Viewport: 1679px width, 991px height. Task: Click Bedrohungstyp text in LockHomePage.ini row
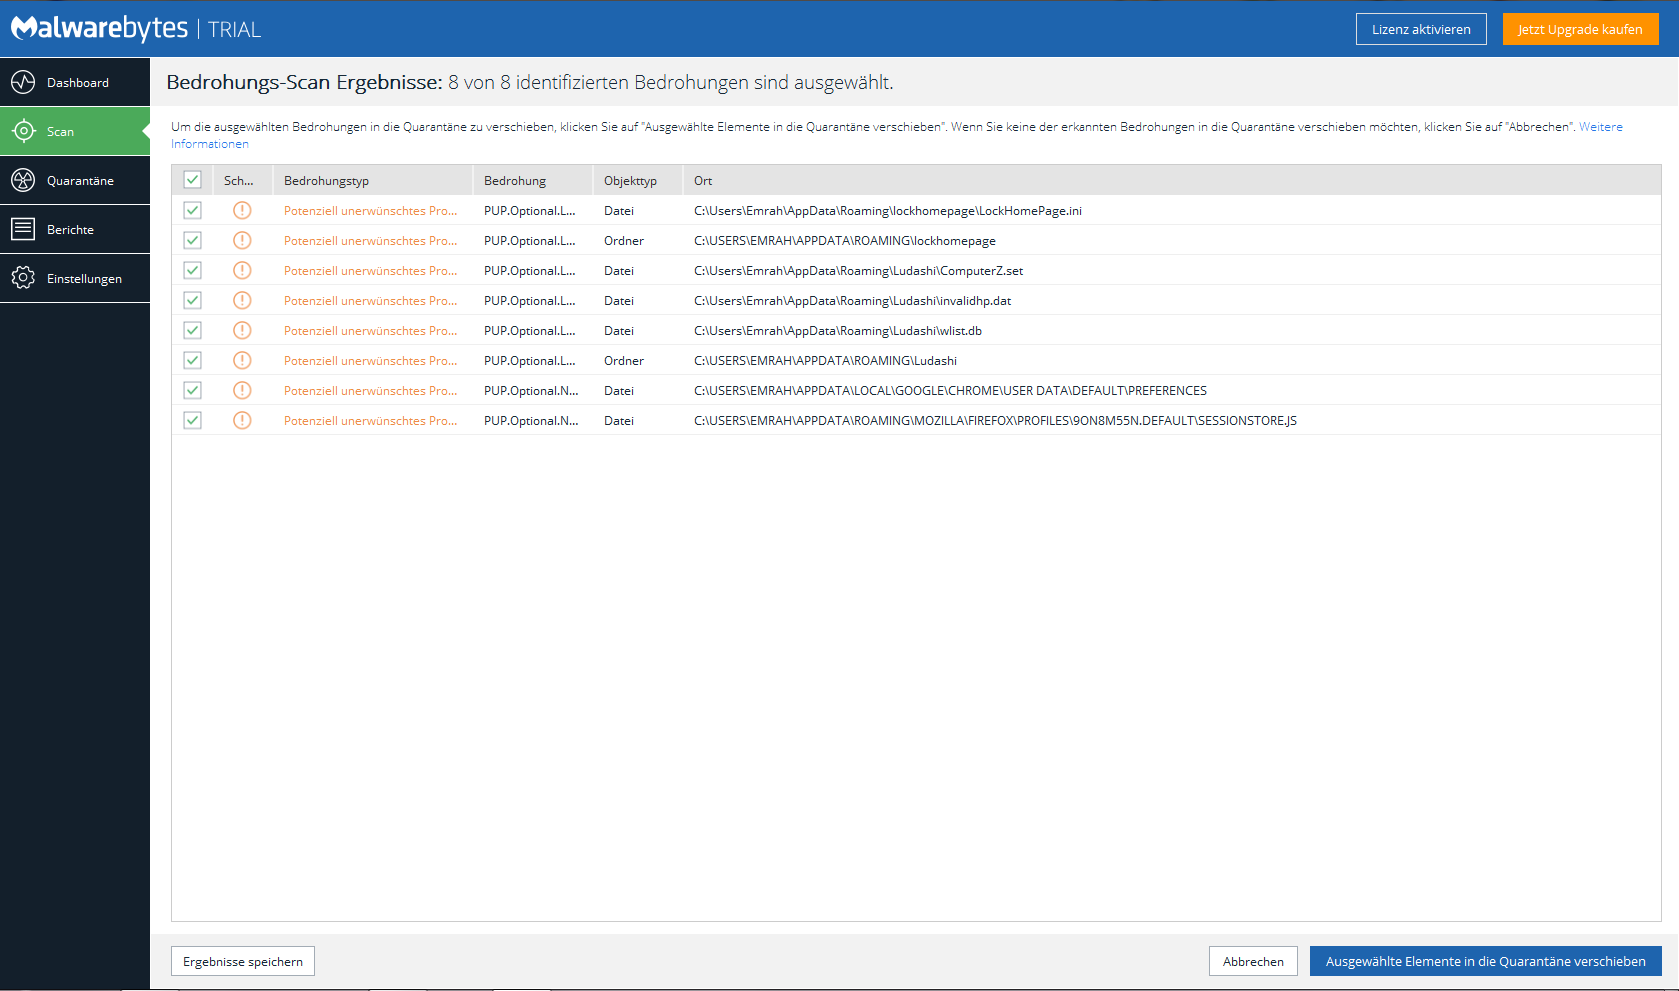370,210
